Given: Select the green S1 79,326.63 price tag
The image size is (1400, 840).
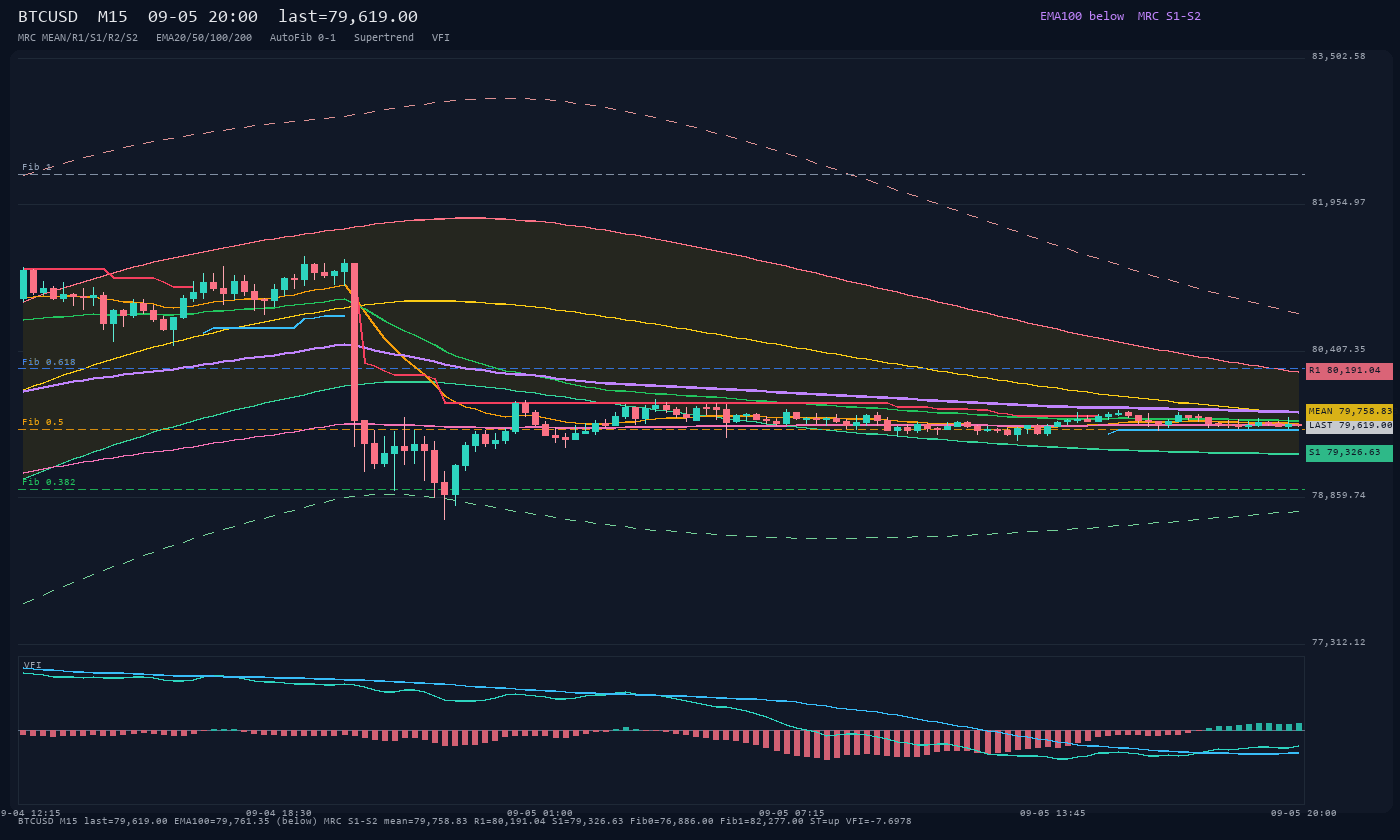Looking at the screenshot, I should click(x=1349, y=453).
